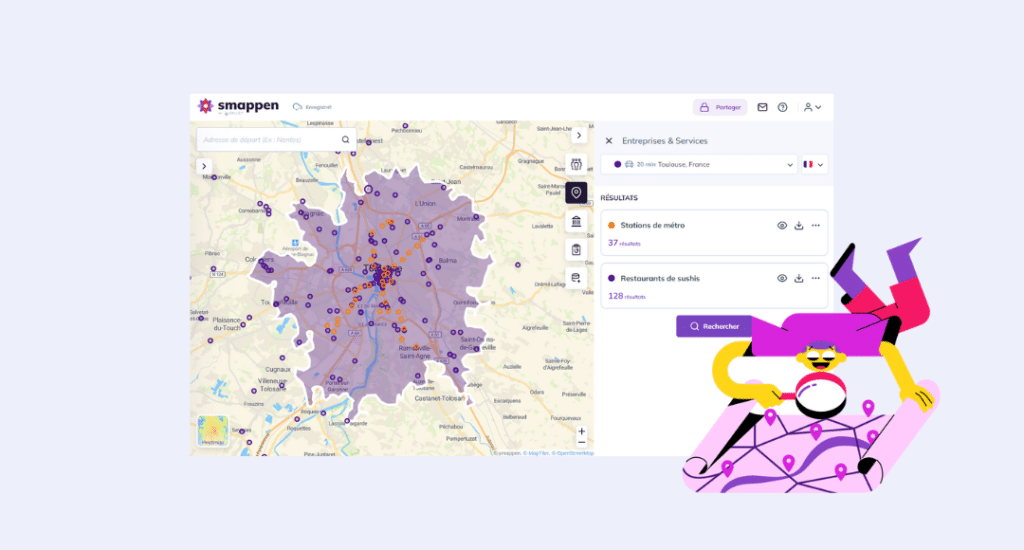Open more options for Stations de métro

pyautogui.click(x=816, y=225)
